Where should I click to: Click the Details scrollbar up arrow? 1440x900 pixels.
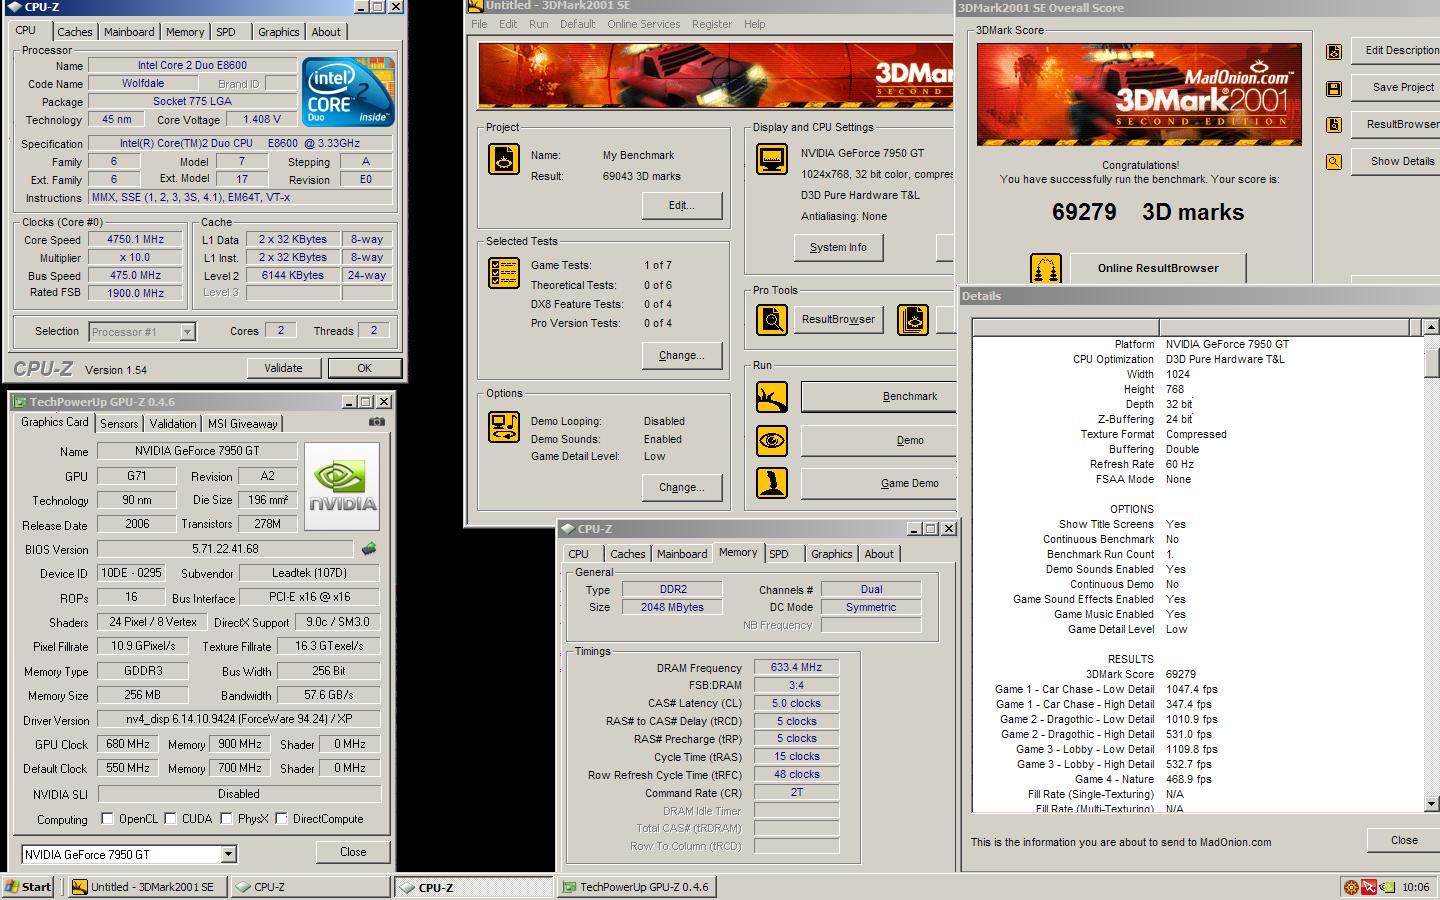click(1431, 327)
